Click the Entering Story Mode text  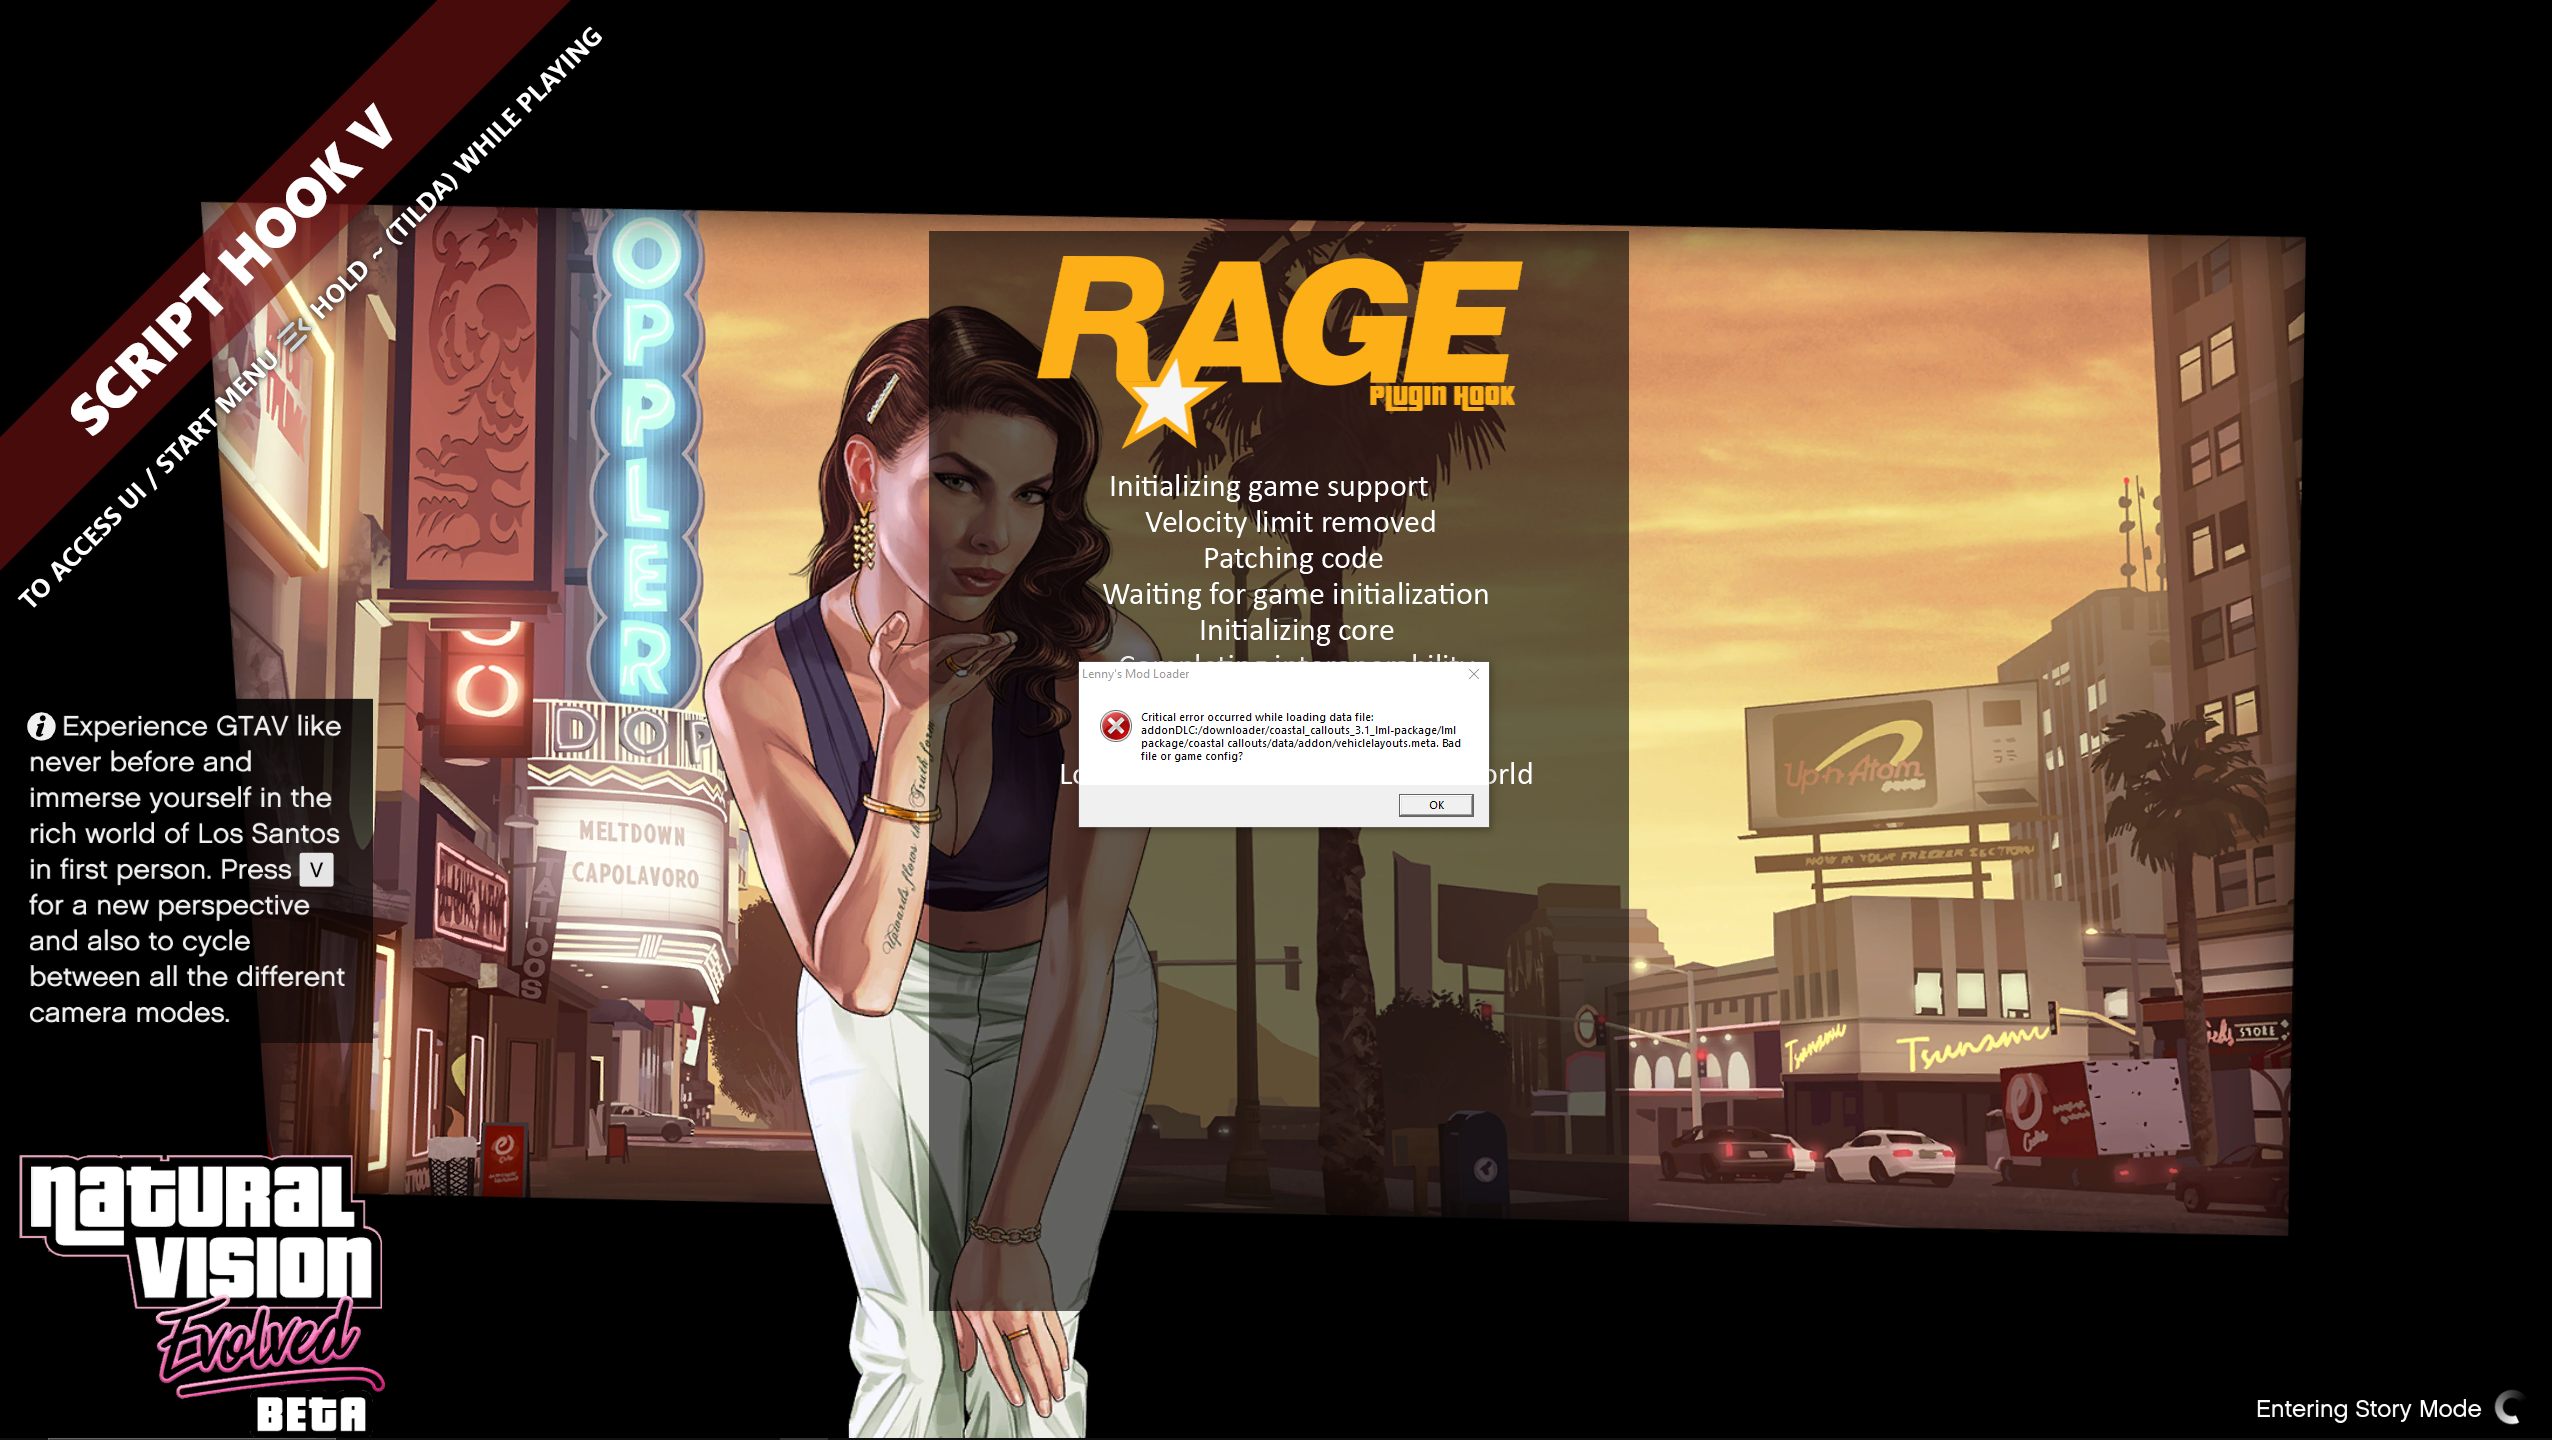[x=2367, y=1409]
